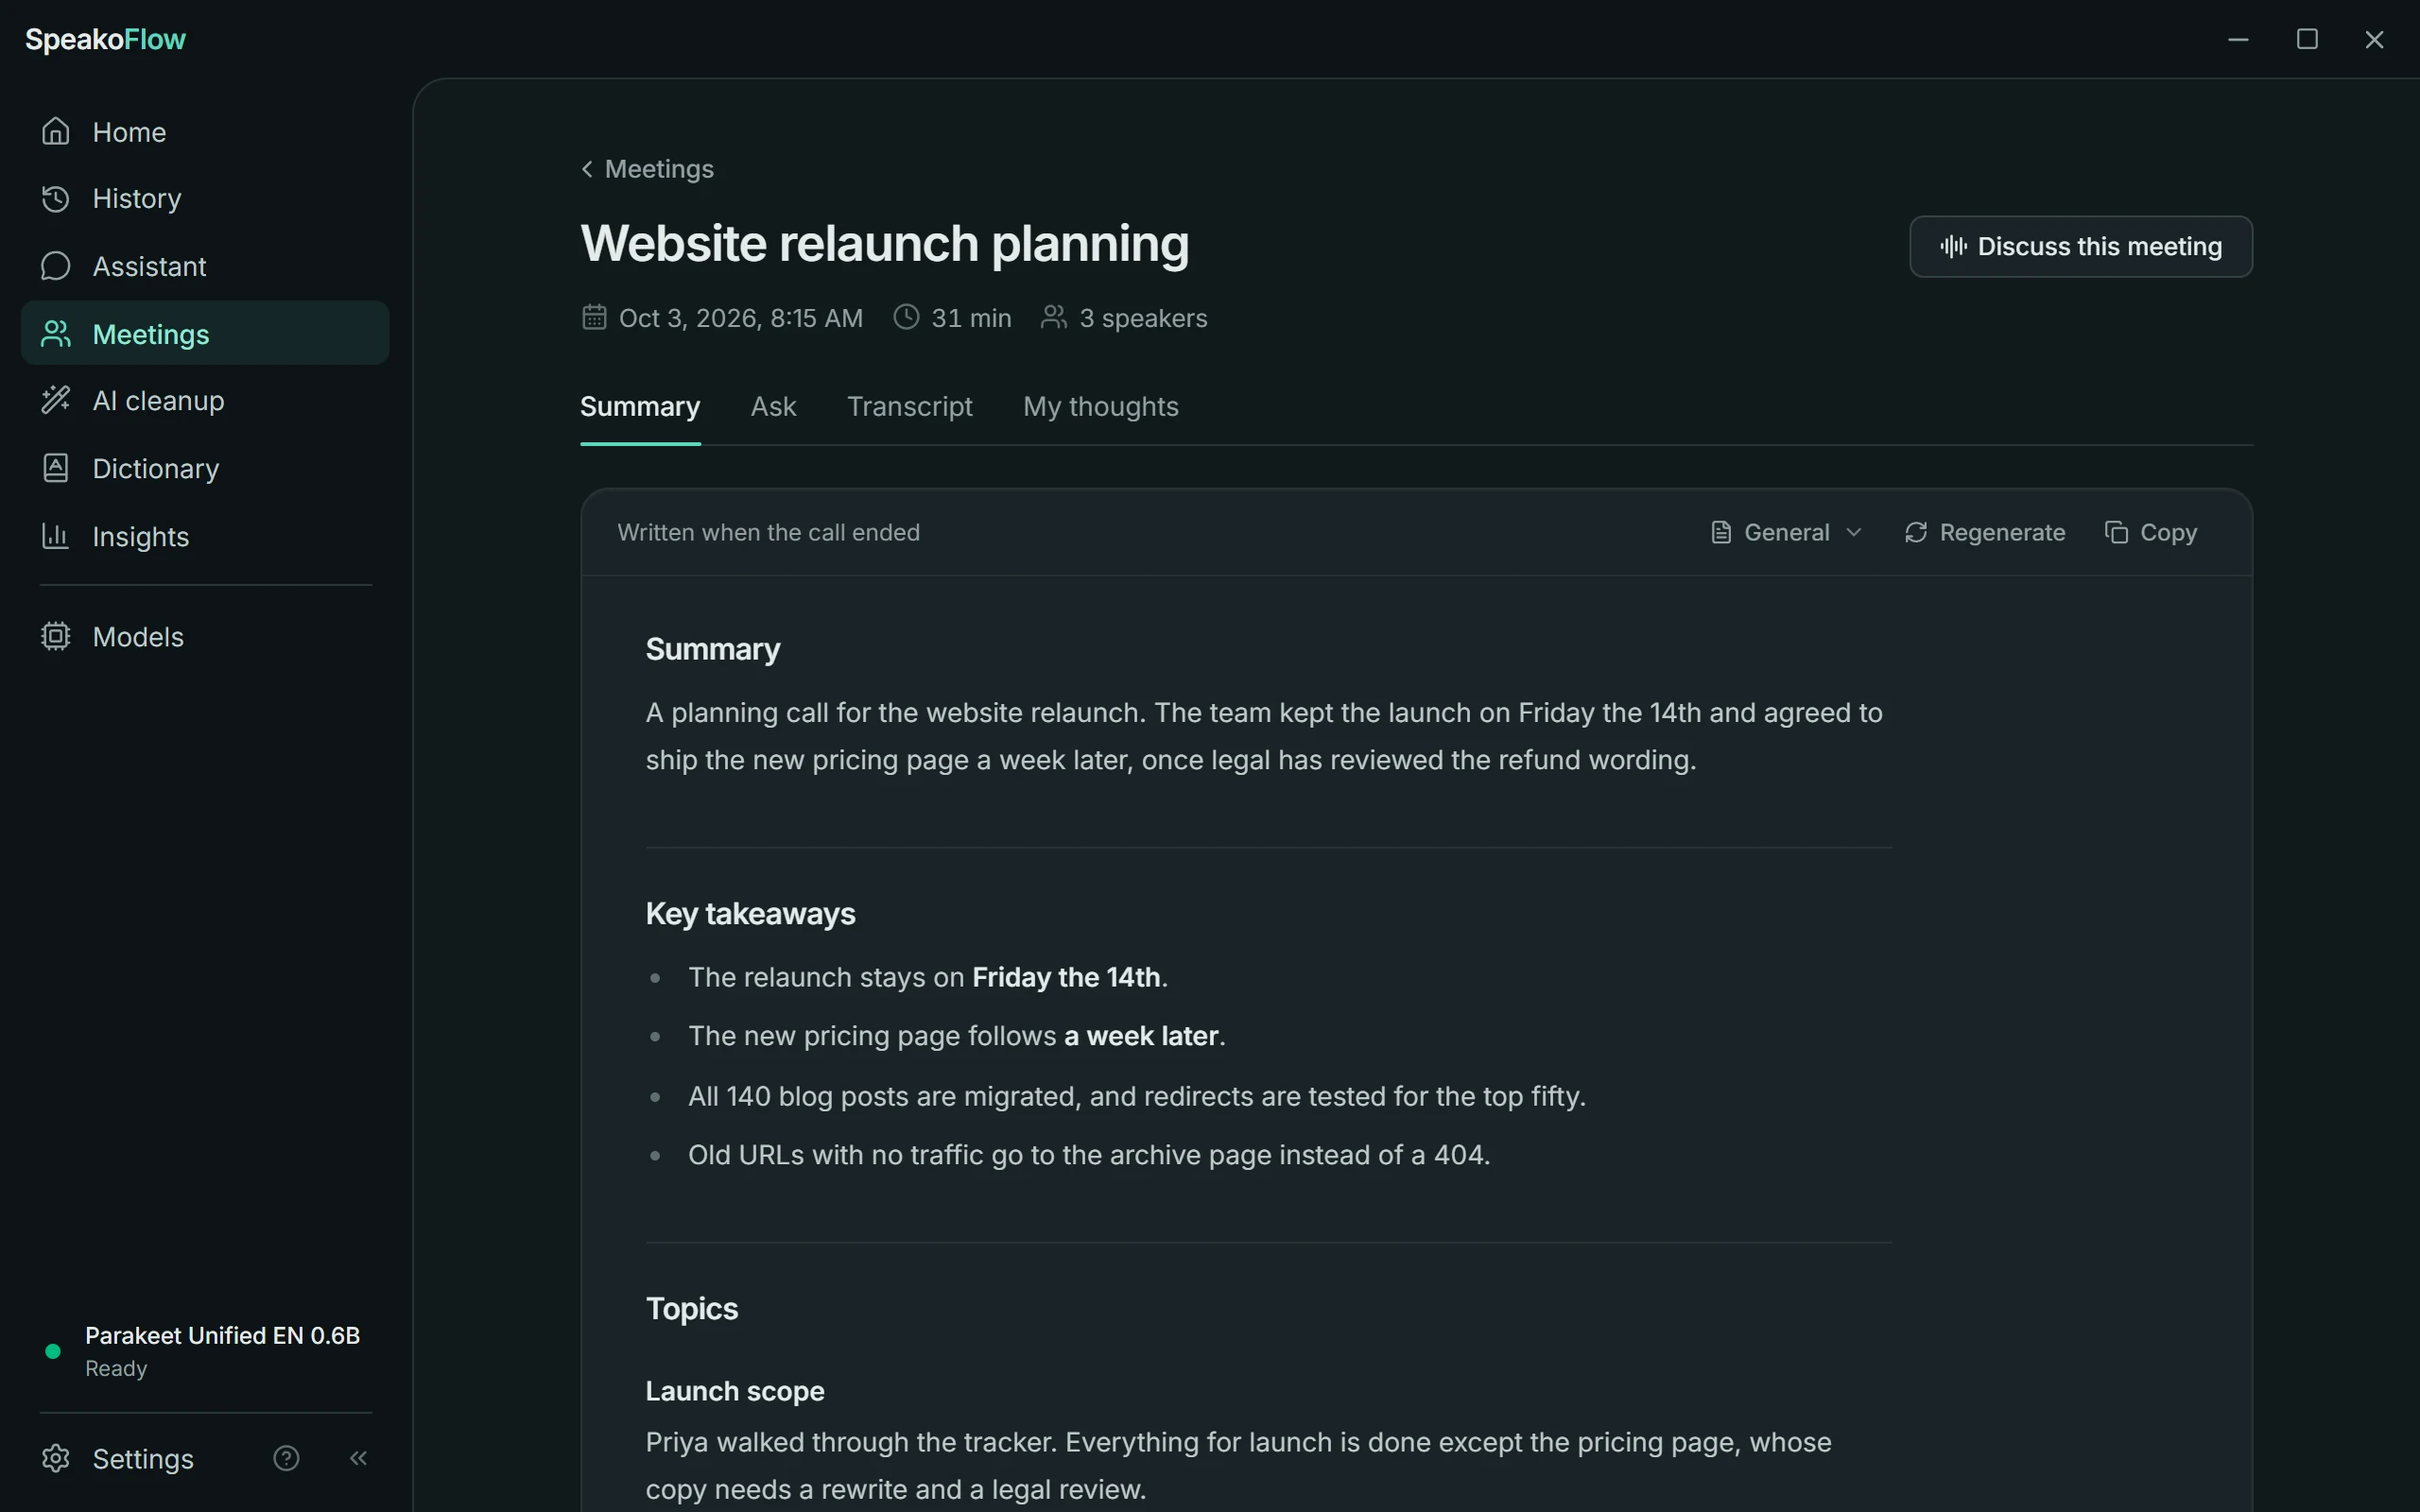Click the Copy summary icon
Screen dimensions: 2420x1512
(2116, 532)
